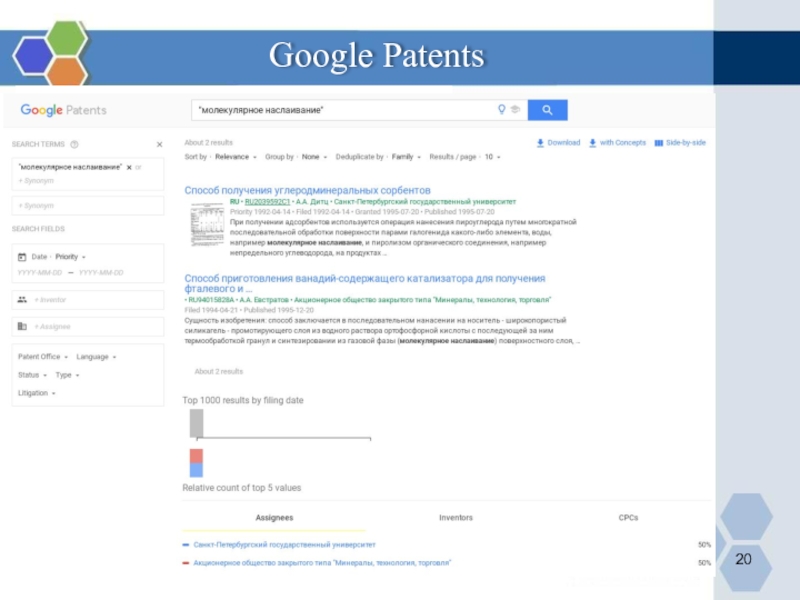The image size is (800, 600).
Task: Open the first result about углеродминеральных сорбентов
Action: click(307, 190)
